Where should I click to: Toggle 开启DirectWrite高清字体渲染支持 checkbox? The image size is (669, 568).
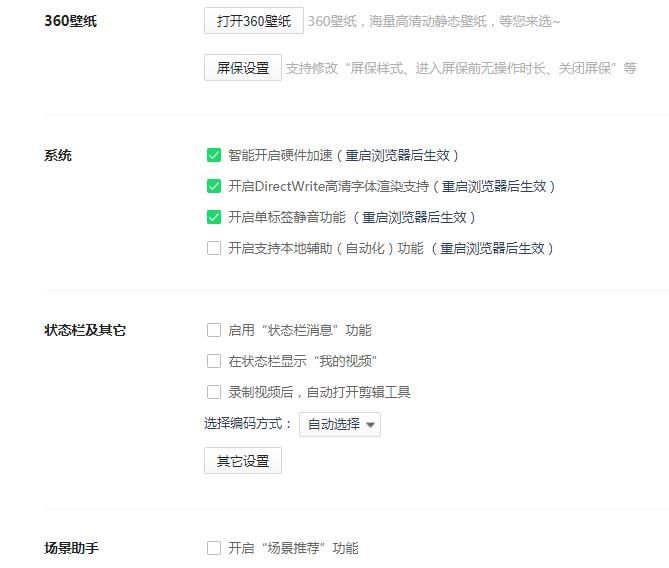click(x=214, y=186)
